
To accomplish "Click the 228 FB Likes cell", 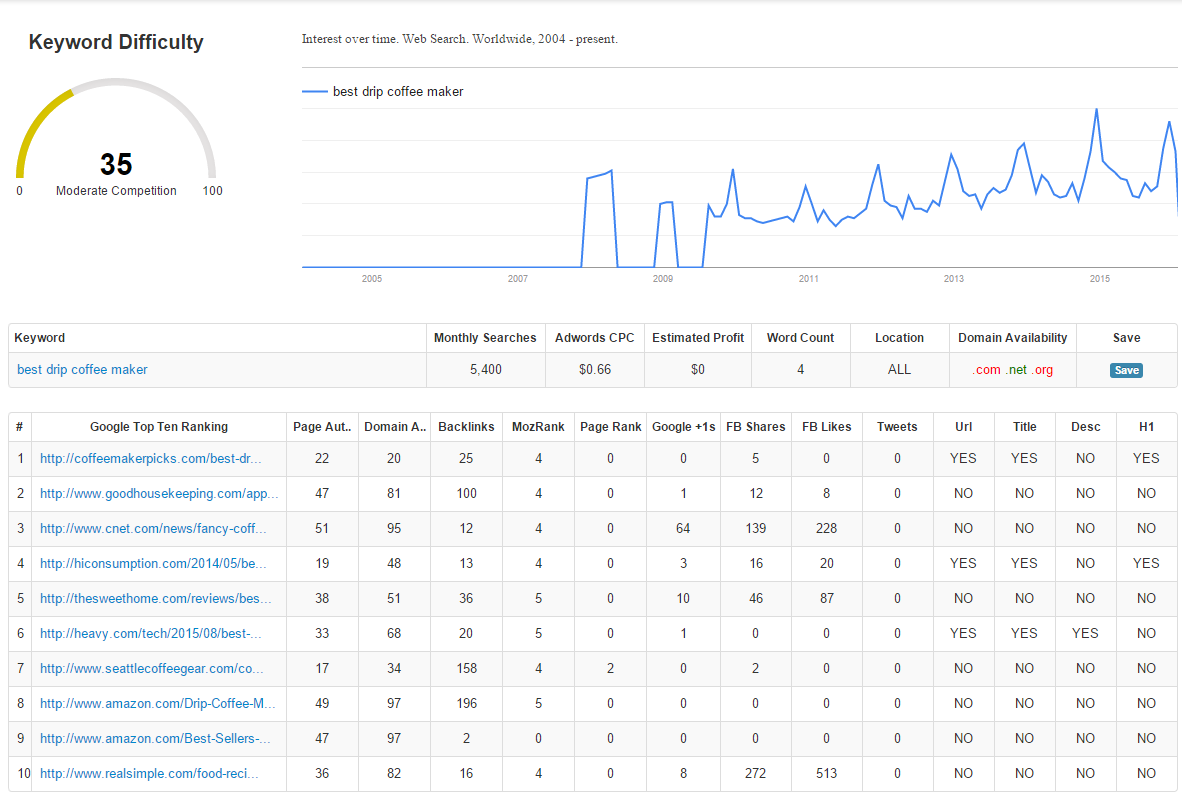I will point(826,529).
